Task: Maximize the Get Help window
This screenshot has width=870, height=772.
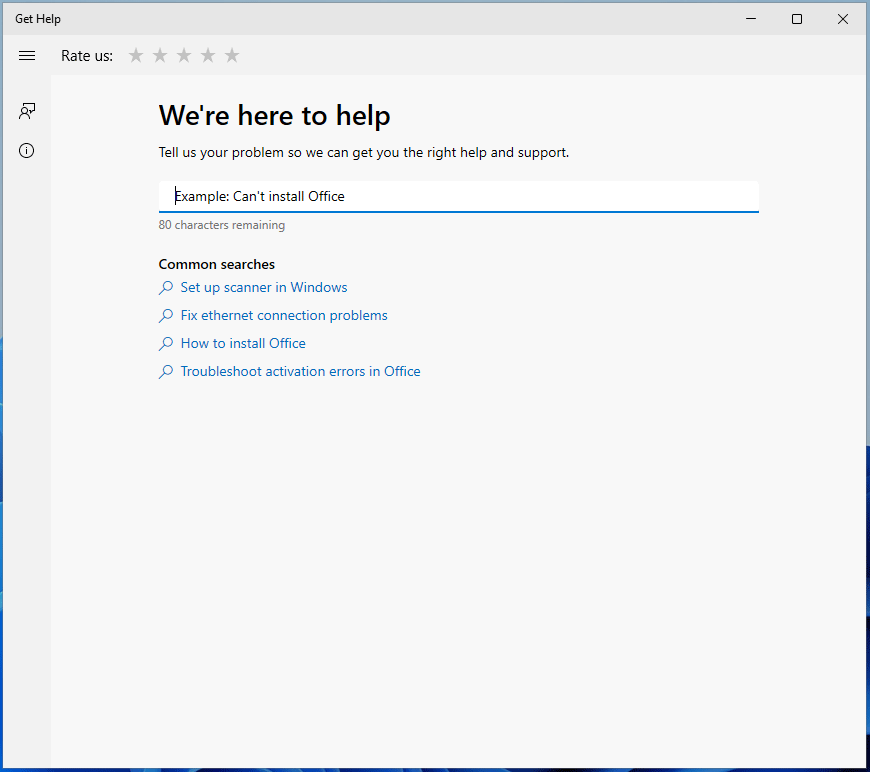Action: tap(797, 19)
